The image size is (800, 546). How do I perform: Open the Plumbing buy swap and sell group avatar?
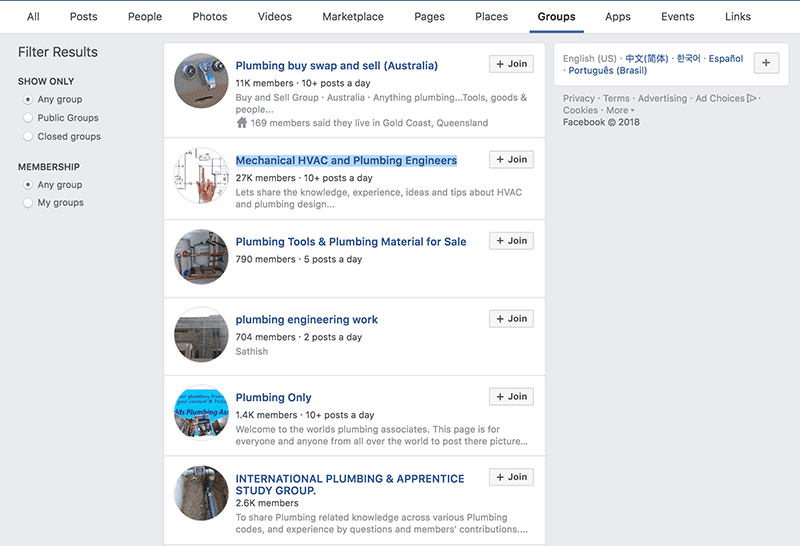click(x=202, y=81)
